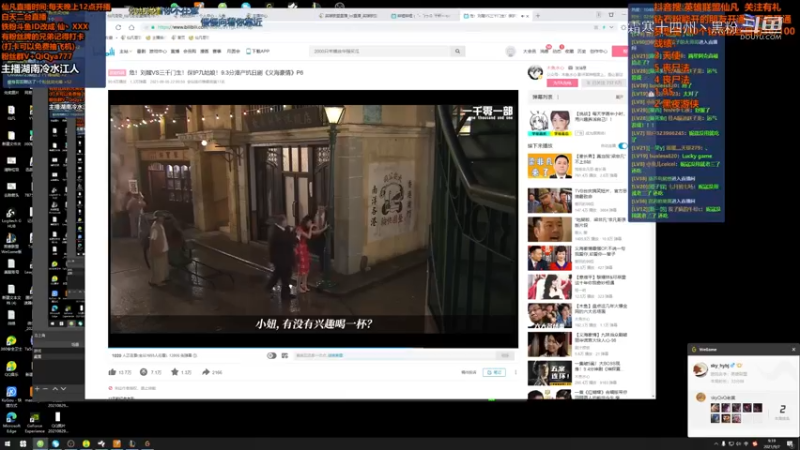Click the taskbar clock
Viewport: 800px width, 450px height.
click(x=772, y=444)
